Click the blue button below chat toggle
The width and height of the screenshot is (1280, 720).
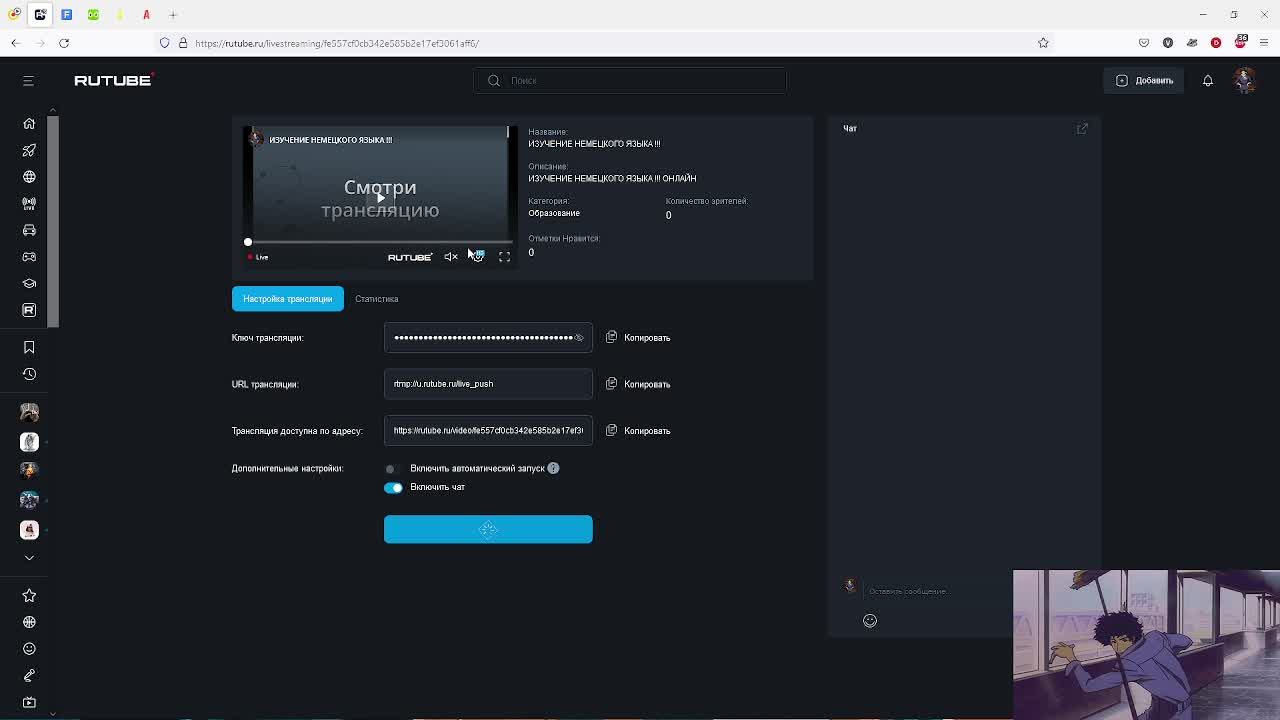(x=488, y=529)
